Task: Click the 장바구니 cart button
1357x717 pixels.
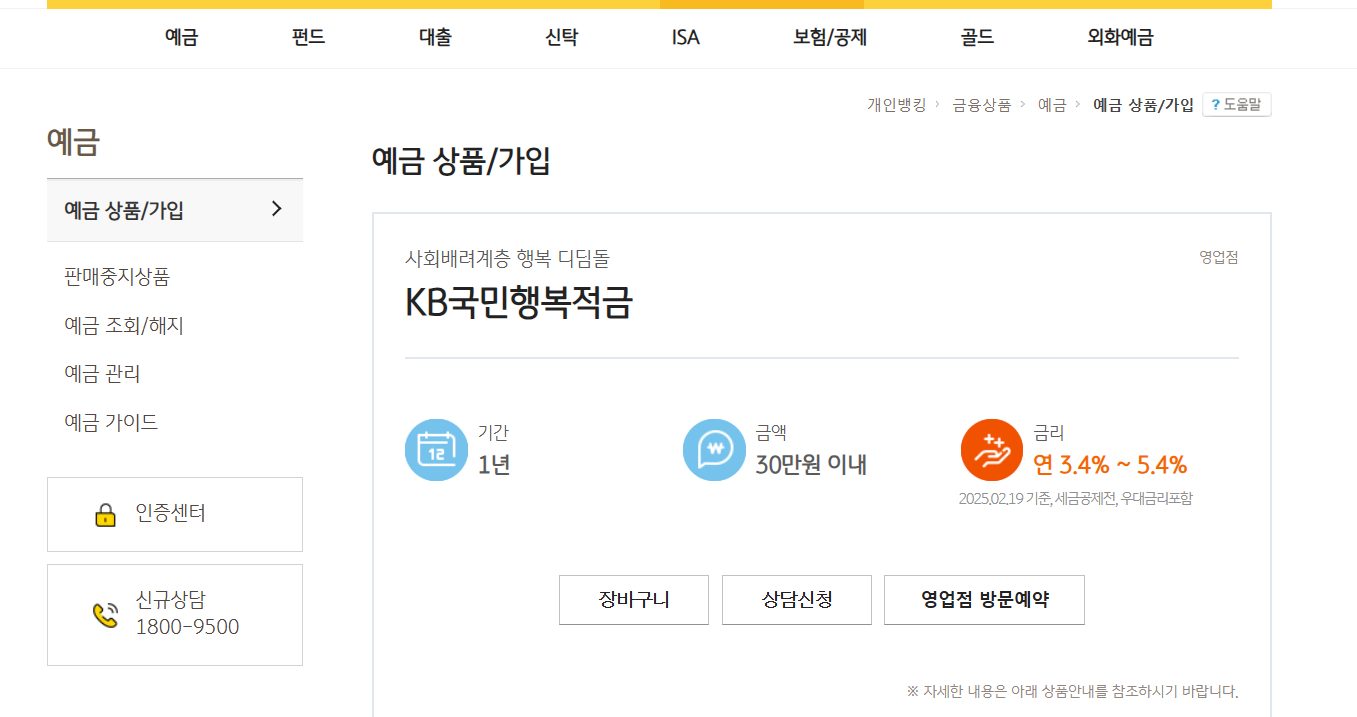Action: pos(633,600)
